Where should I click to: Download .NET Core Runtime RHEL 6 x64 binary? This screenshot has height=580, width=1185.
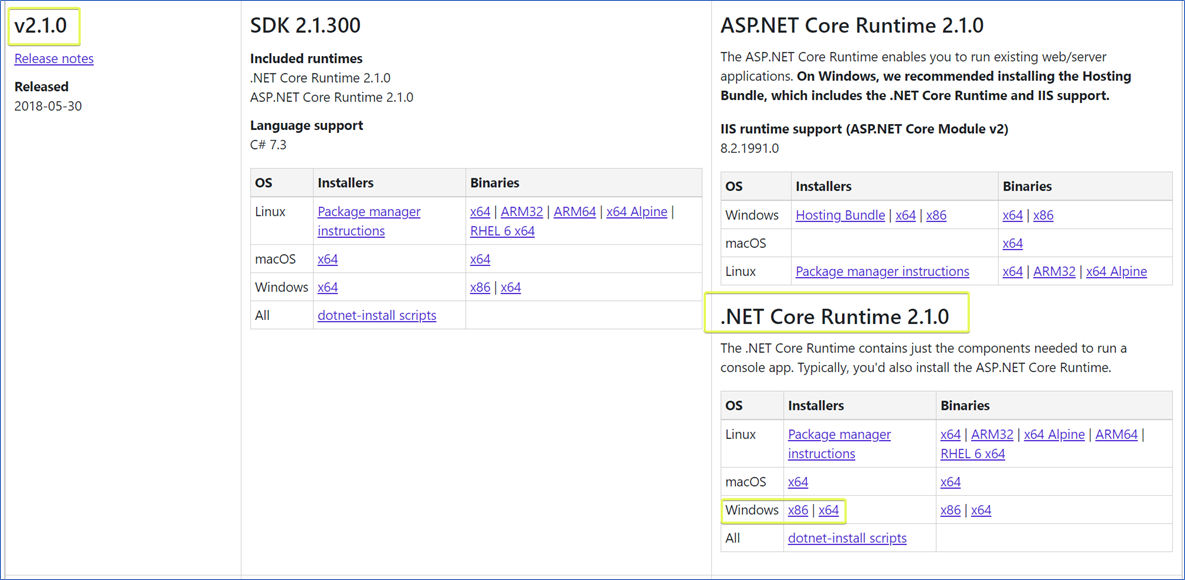pyautogui.click(x=973, y=454)
